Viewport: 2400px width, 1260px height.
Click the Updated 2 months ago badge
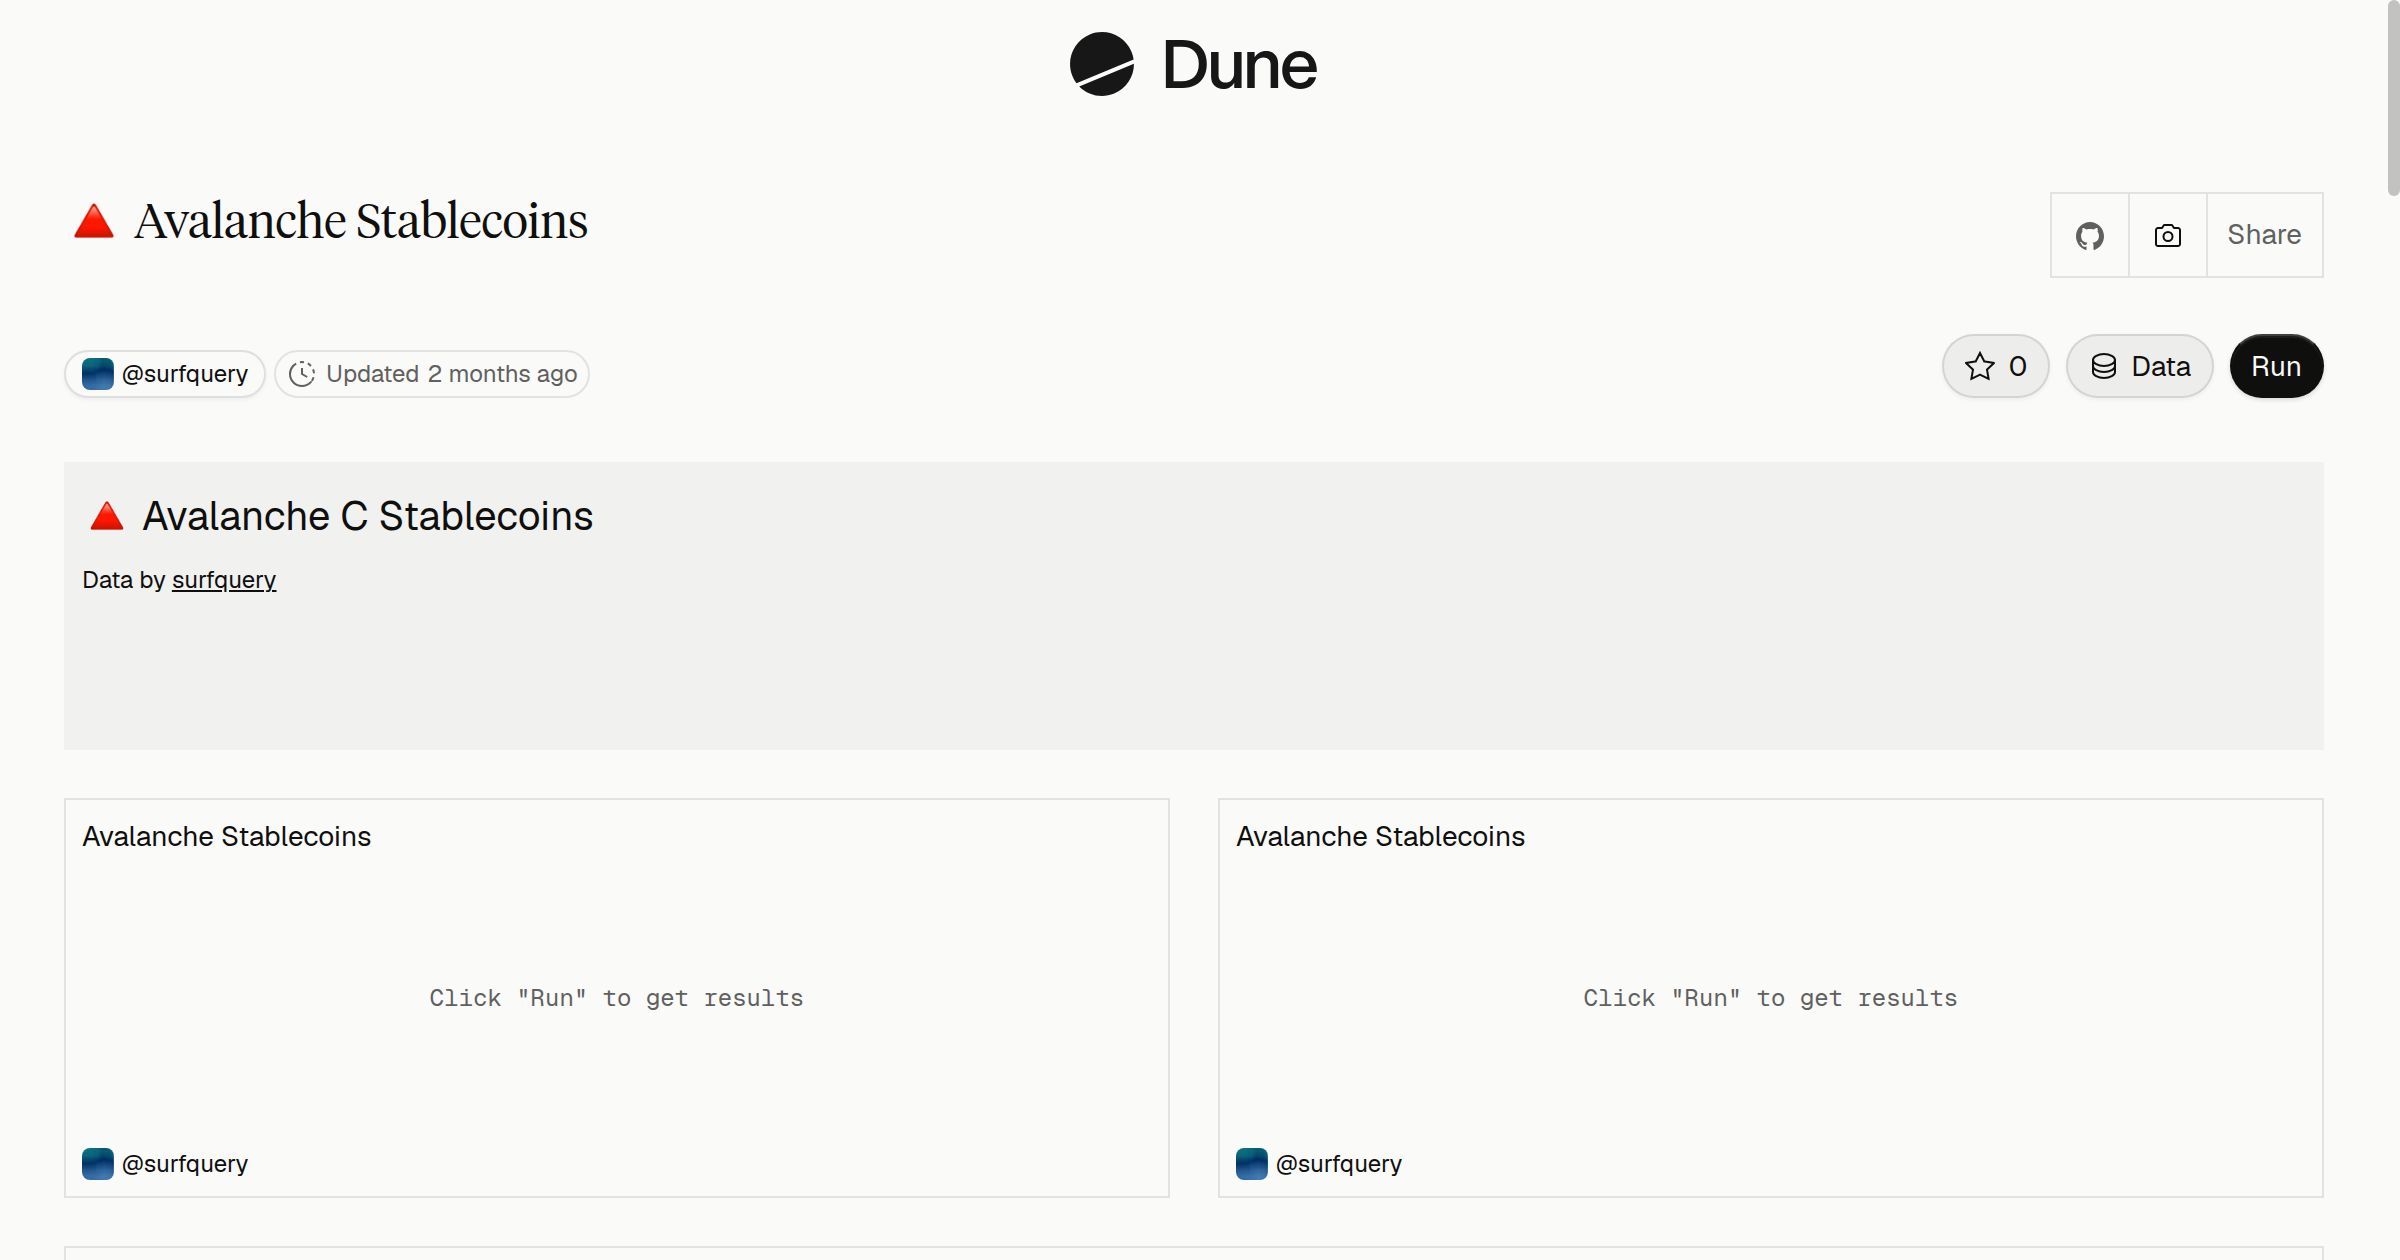click(432, 374)
